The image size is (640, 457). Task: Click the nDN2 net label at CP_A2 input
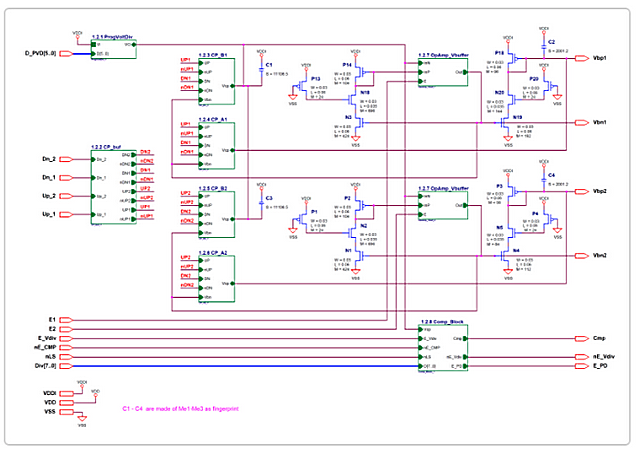click(187, 285)
